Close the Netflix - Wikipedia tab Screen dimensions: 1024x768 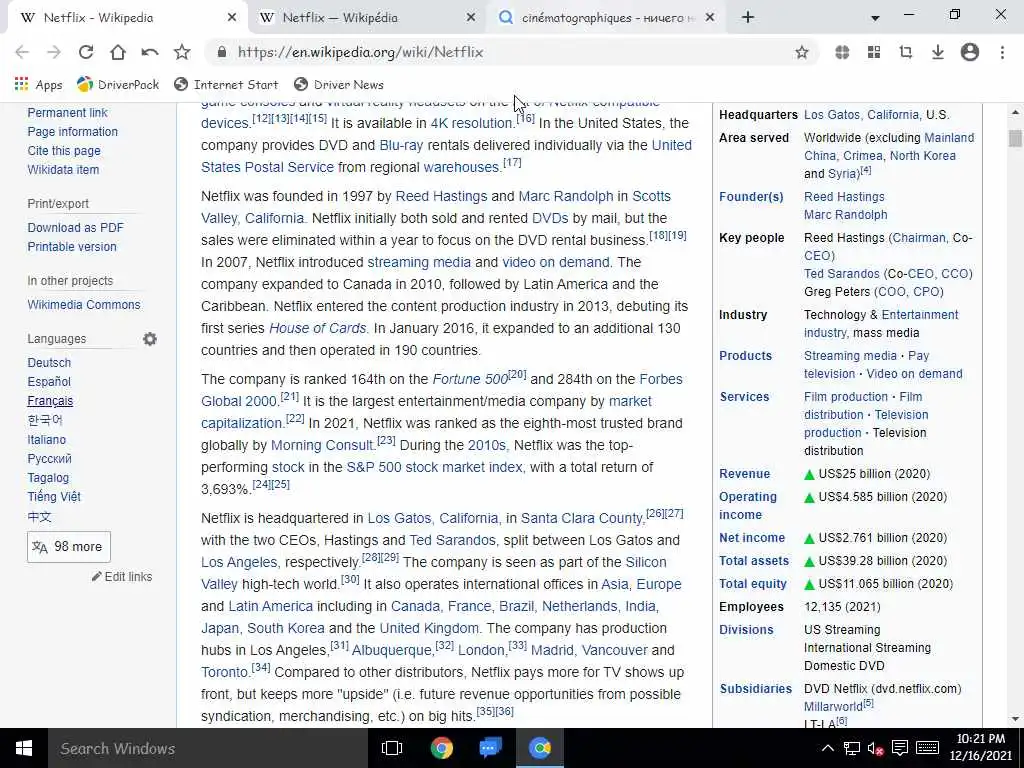(232, 18)
